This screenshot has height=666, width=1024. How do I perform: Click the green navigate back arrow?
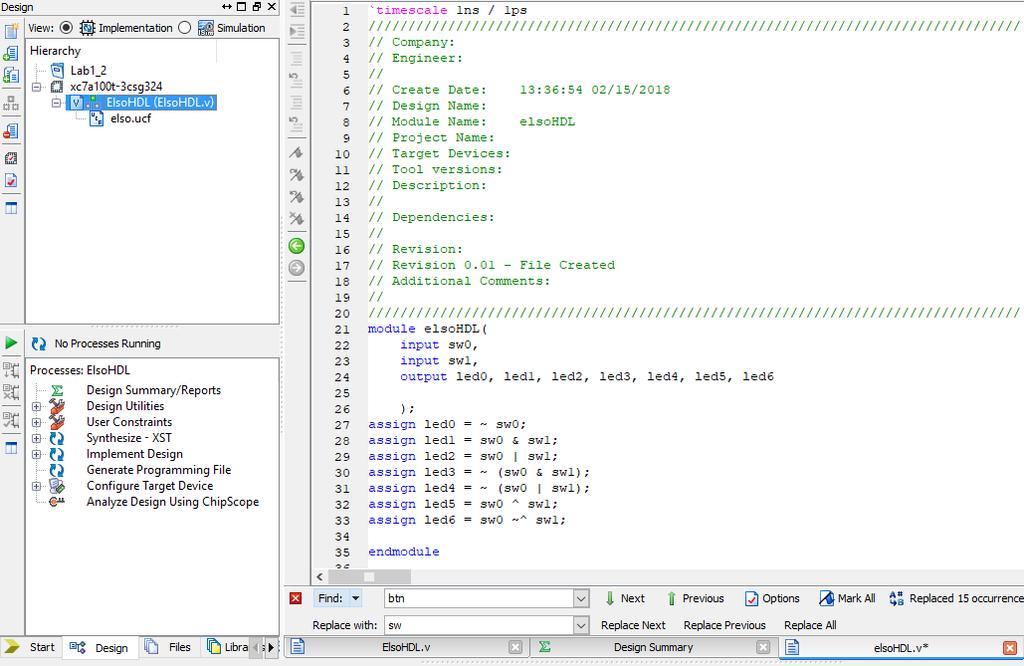coord(296,246)
